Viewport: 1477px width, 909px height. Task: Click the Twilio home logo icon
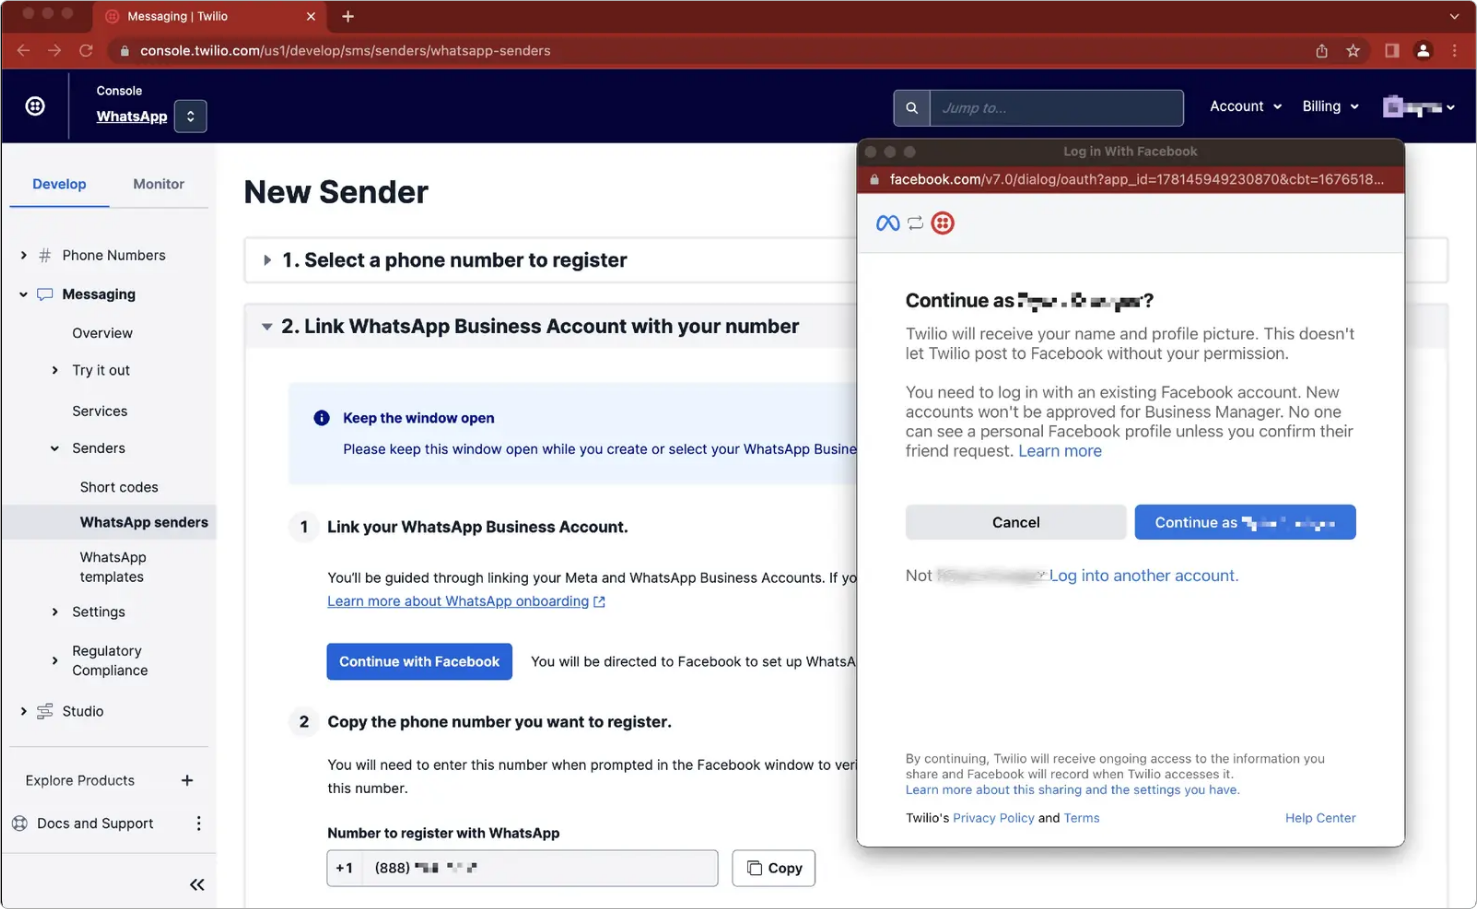coord(35,106)
